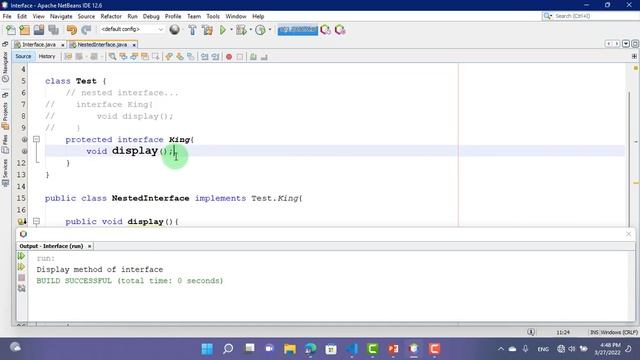Click the Save All toolbar icon

click(53, 30)
